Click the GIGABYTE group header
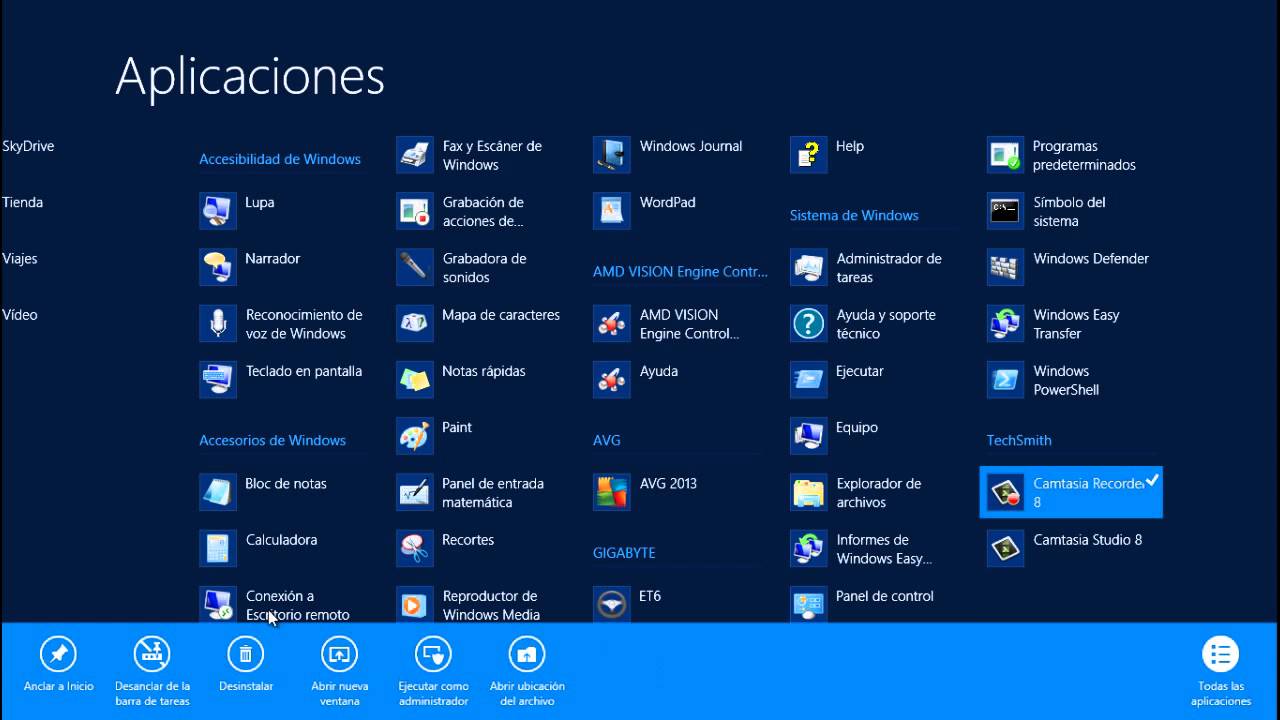This screenshot has height=720, width=1280. tap(624, 552)
